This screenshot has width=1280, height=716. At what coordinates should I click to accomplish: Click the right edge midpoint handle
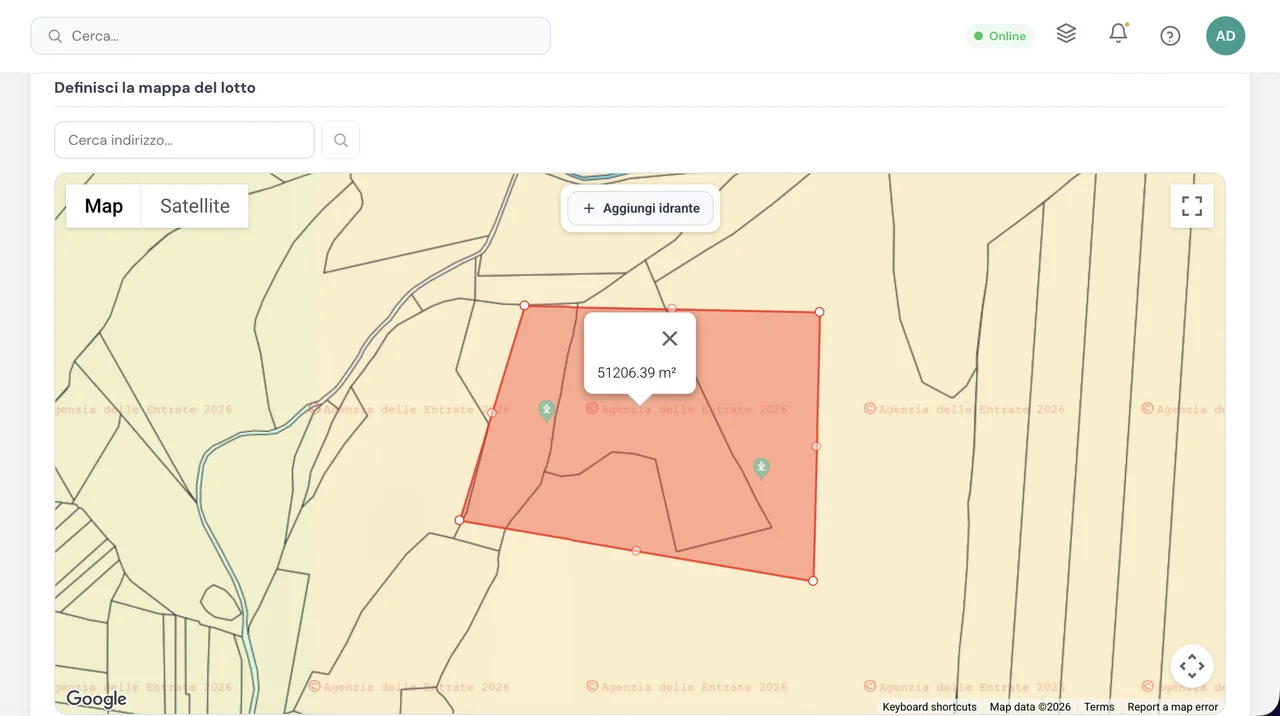coord(816,446)
